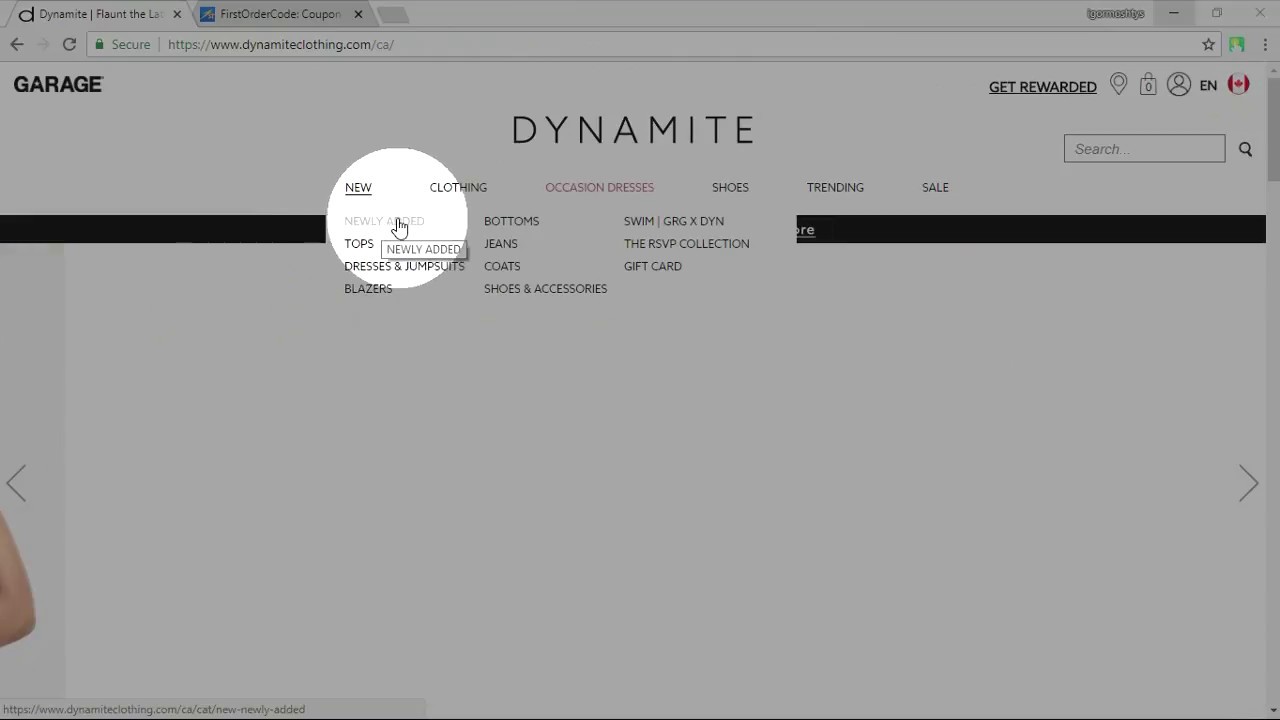Switch to FirstOrderCode Coupon tab
Screen dimensions: 1280x720
280,14
